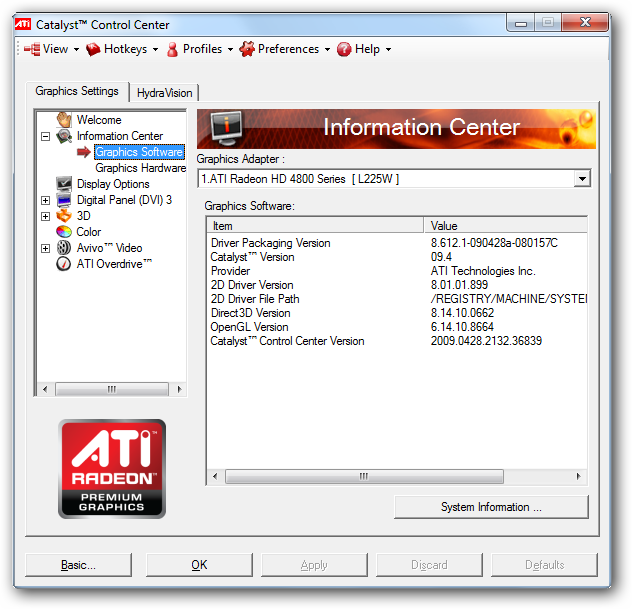This screenshot has width=632, height=609.
Task: Expand the 3D tree node
Action: coord(46,216)
